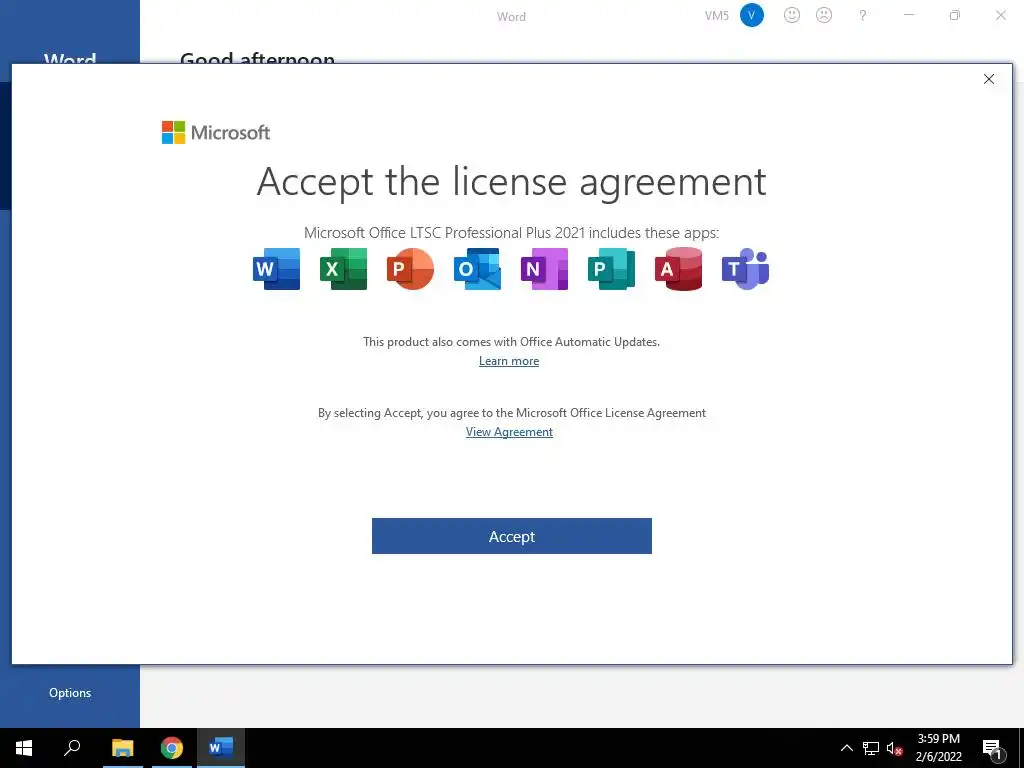The height and width of the screenshot is (768, 1024).
Task: Open the View Agreement link
Action: (509, 432)
